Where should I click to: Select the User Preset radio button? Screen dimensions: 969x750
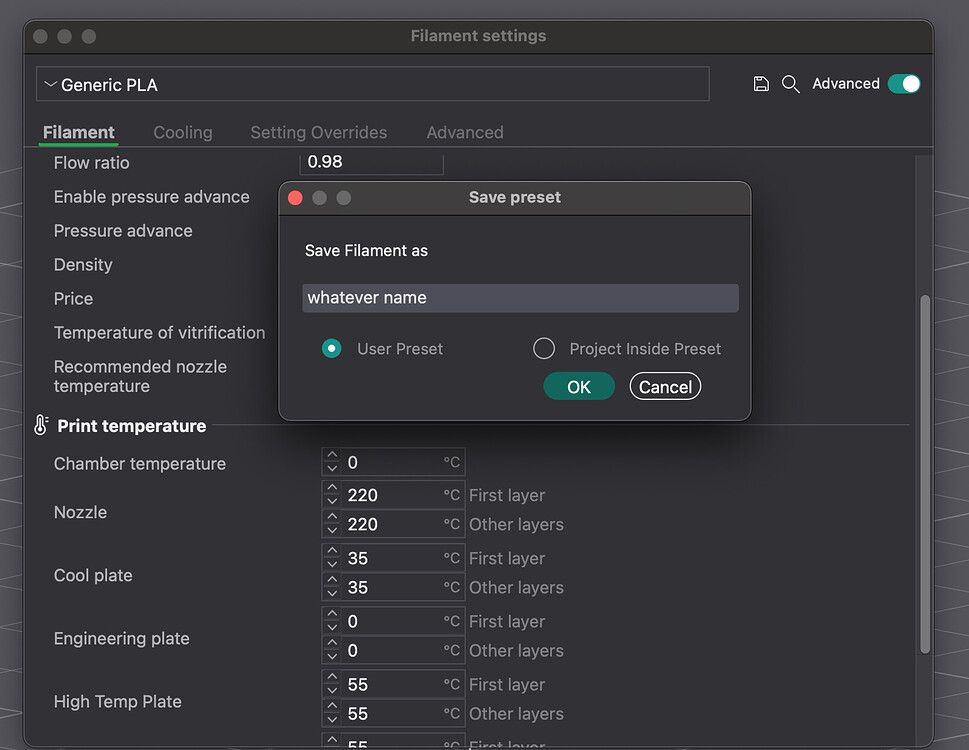tap(332, 348)
